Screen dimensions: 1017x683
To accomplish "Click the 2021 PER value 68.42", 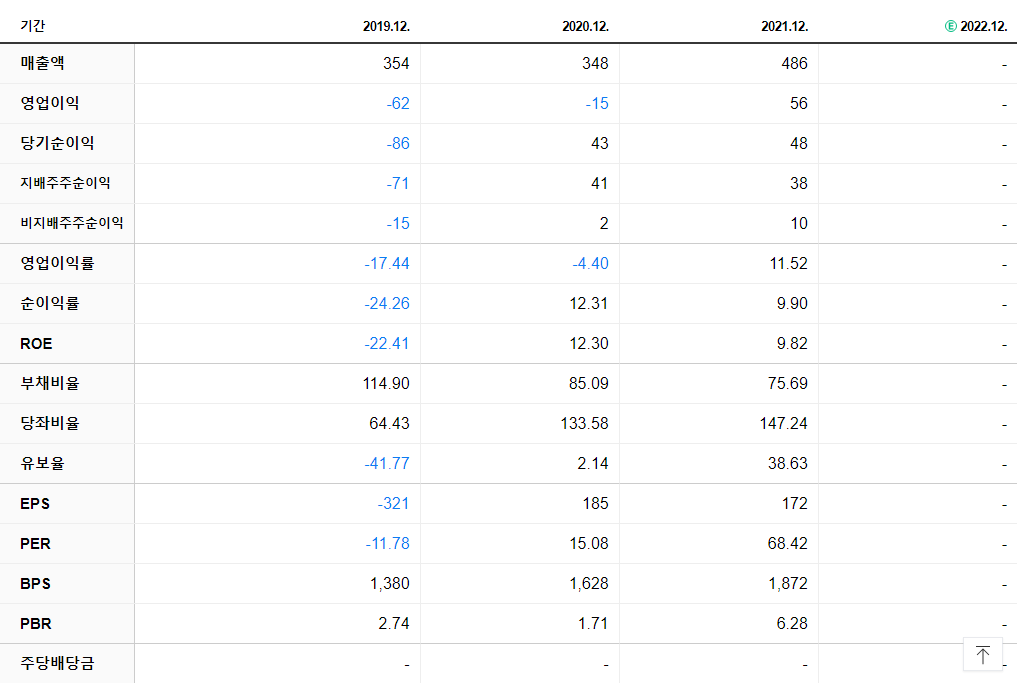I will [x=787, y=544].
